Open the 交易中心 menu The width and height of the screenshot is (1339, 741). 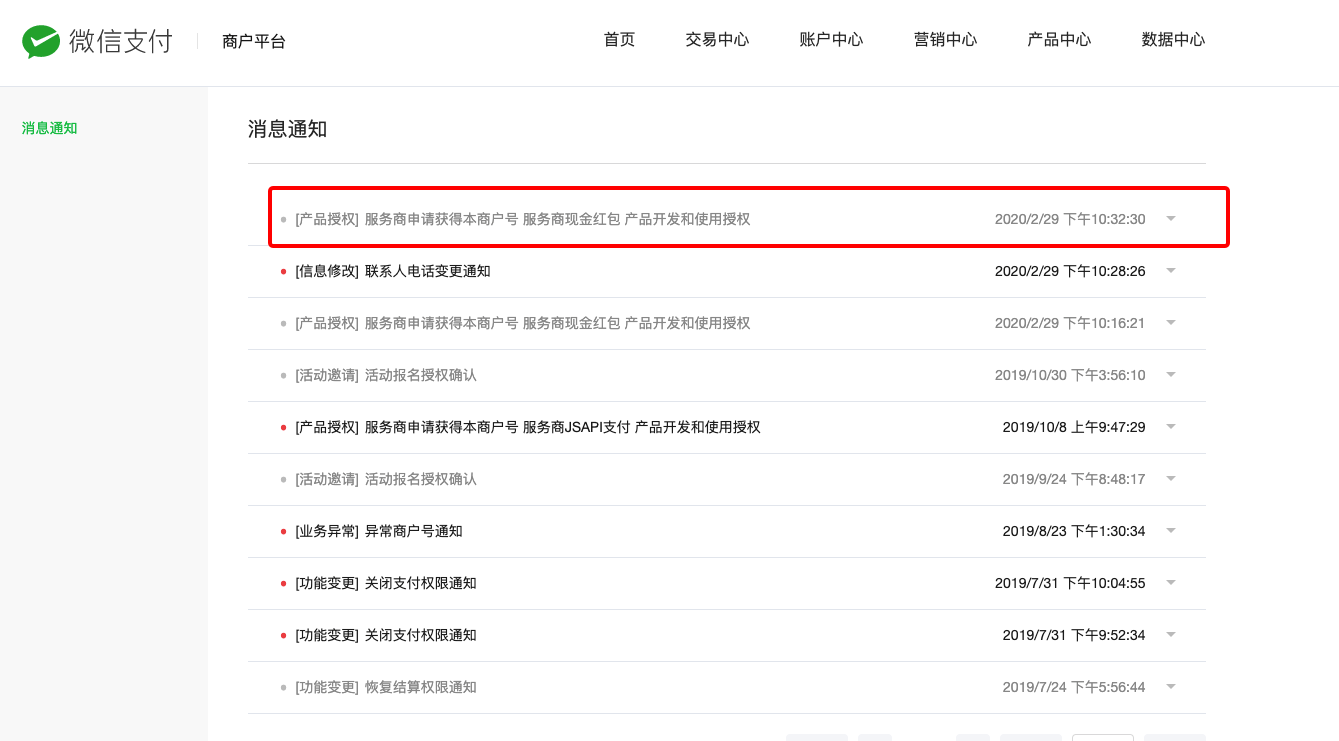point(717,40)
